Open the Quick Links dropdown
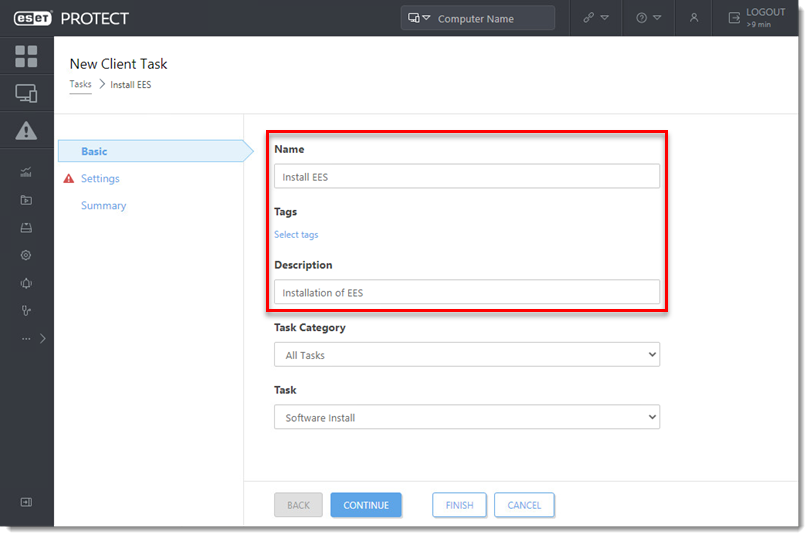The height and width of the screenshot is (538, 810). [596, 18]
